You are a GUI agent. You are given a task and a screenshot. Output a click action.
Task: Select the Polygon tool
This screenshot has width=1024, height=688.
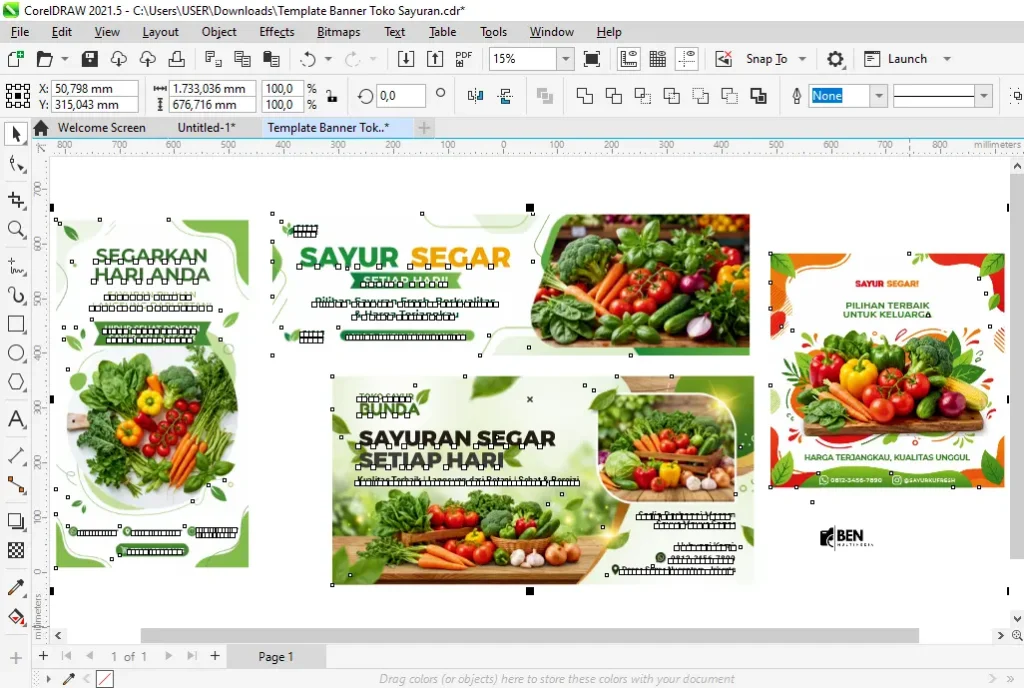click(16, 382)
